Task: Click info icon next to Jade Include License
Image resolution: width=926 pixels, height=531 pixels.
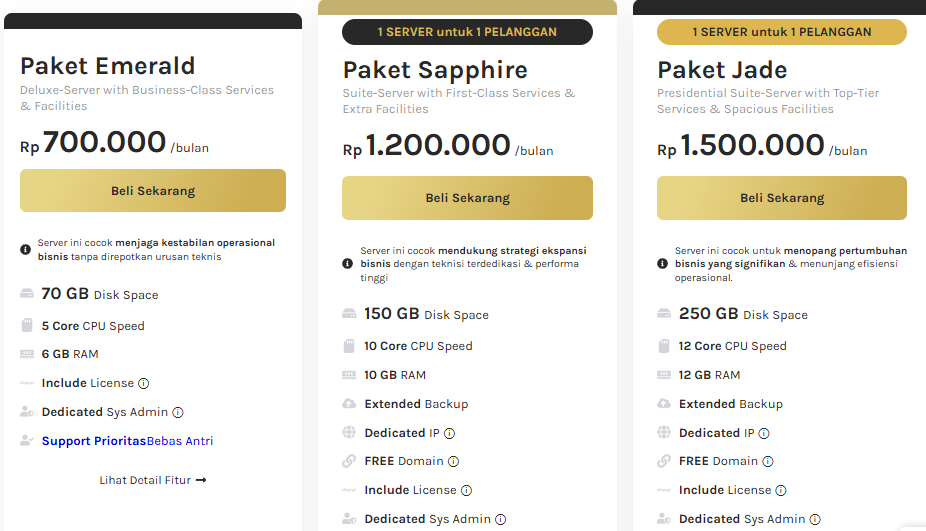Action: coord(781,491)
